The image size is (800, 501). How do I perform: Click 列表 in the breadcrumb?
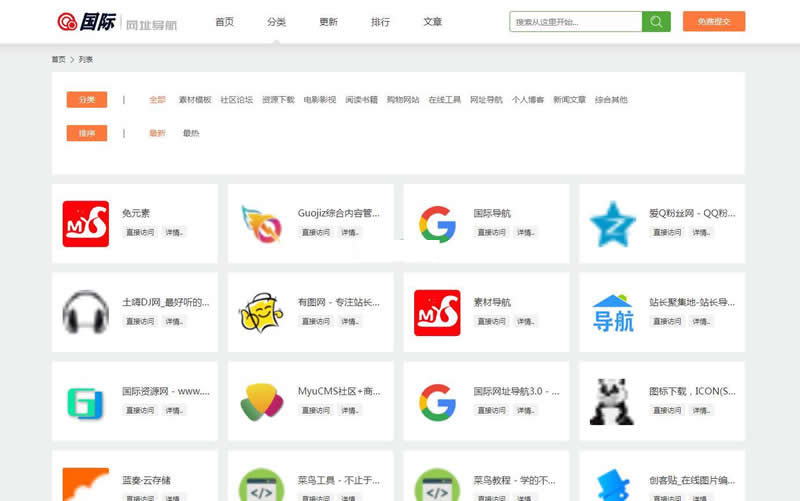(86, 60)
